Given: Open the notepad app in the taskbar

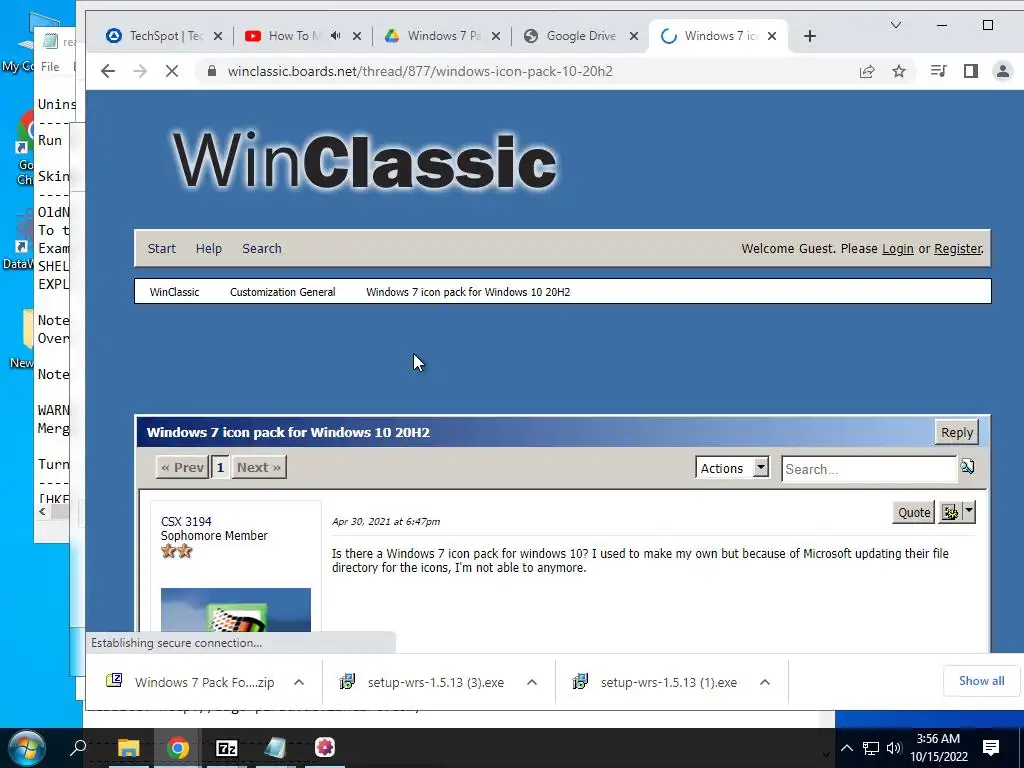Looking at the screenshot, I should click(275, 748).
